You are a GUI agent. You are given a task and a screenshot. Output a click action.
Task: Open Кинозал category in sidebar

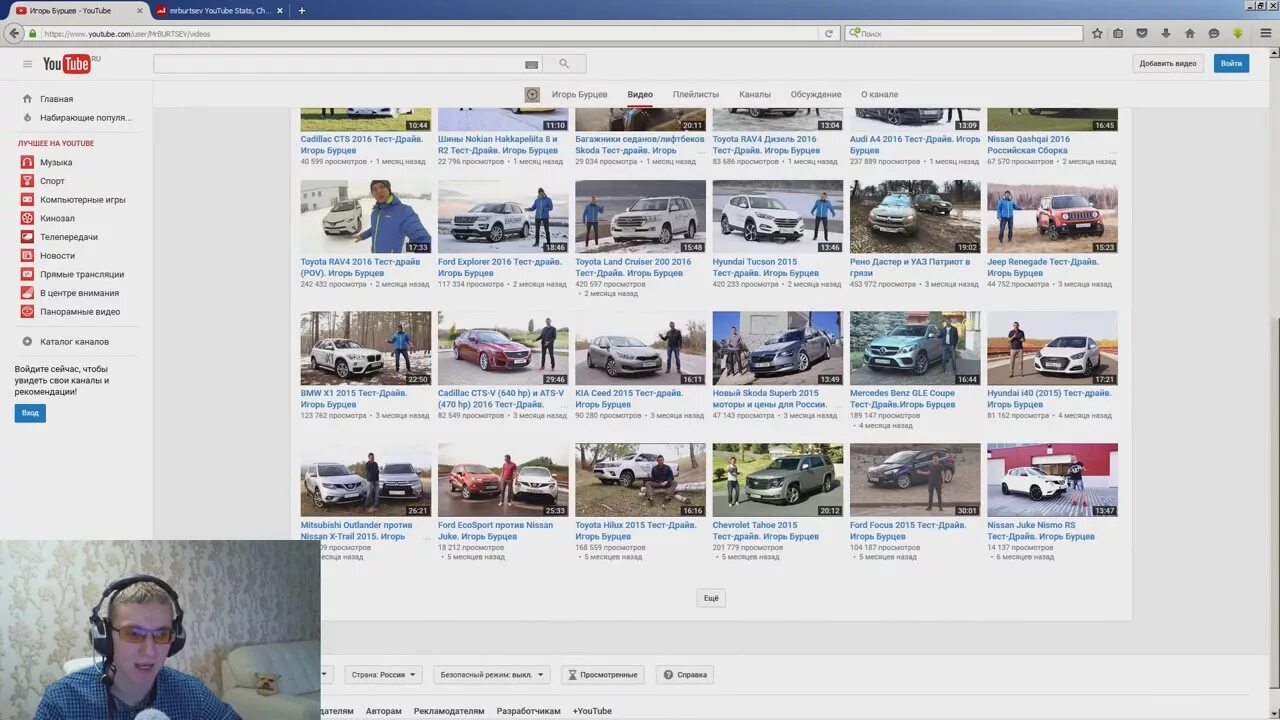click(57, 218)
